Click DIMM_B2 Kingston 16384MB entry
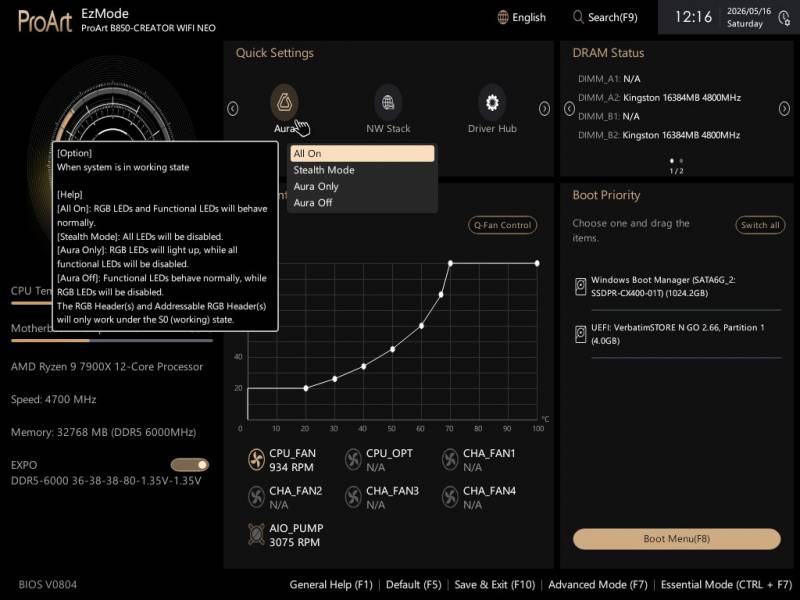 [x=659, y=135]
